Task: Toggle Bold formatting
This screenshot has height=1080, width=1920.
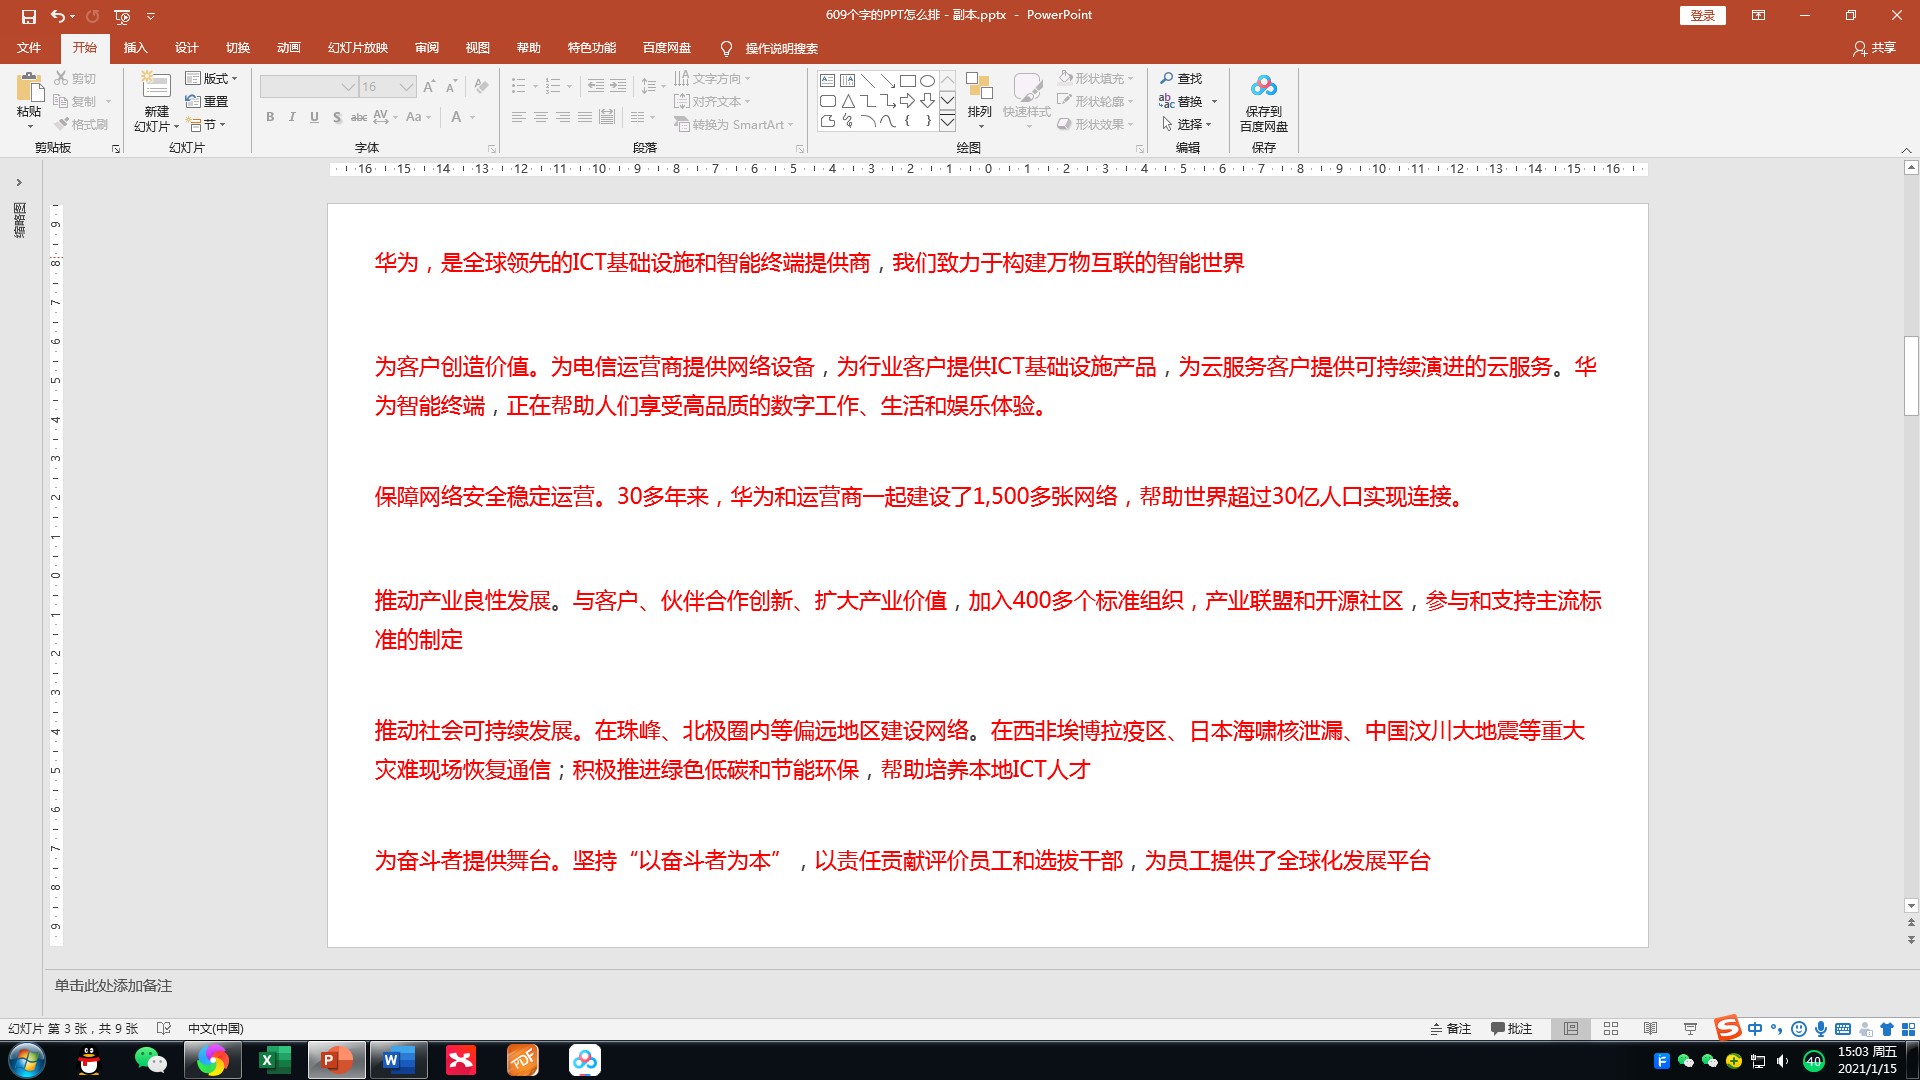Action: click(x=270, y=117)
